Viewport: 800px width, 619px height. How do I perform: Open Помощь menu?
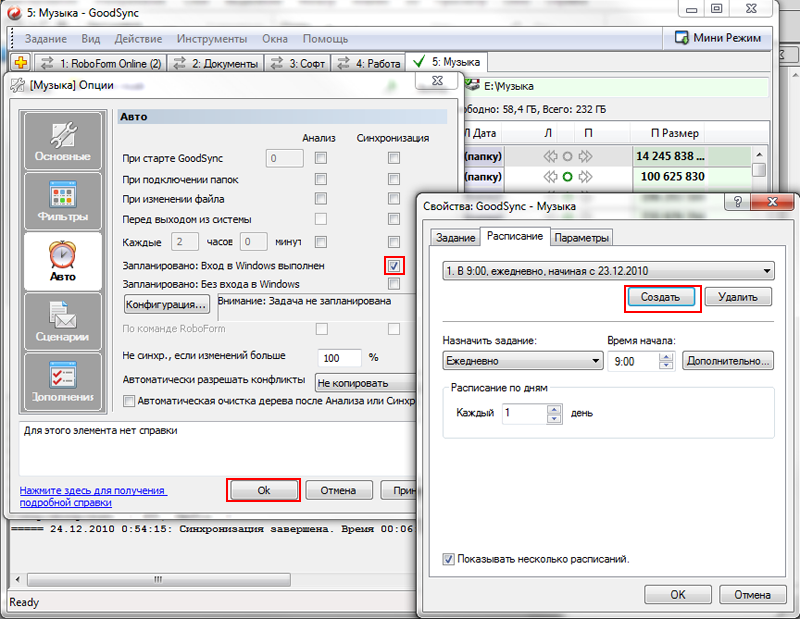coord(326,39)
